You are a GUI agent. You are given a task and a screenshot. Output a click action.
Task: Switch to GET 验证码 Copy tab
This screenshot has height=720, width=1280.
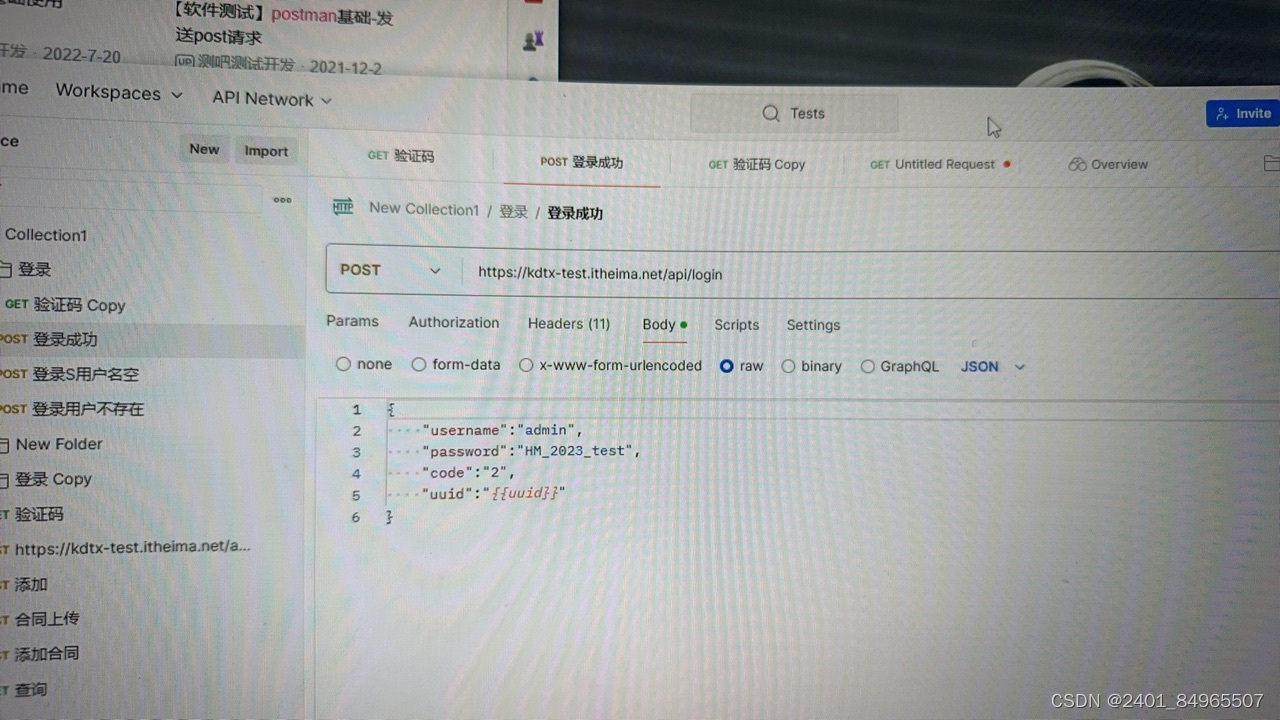(757, 164)
